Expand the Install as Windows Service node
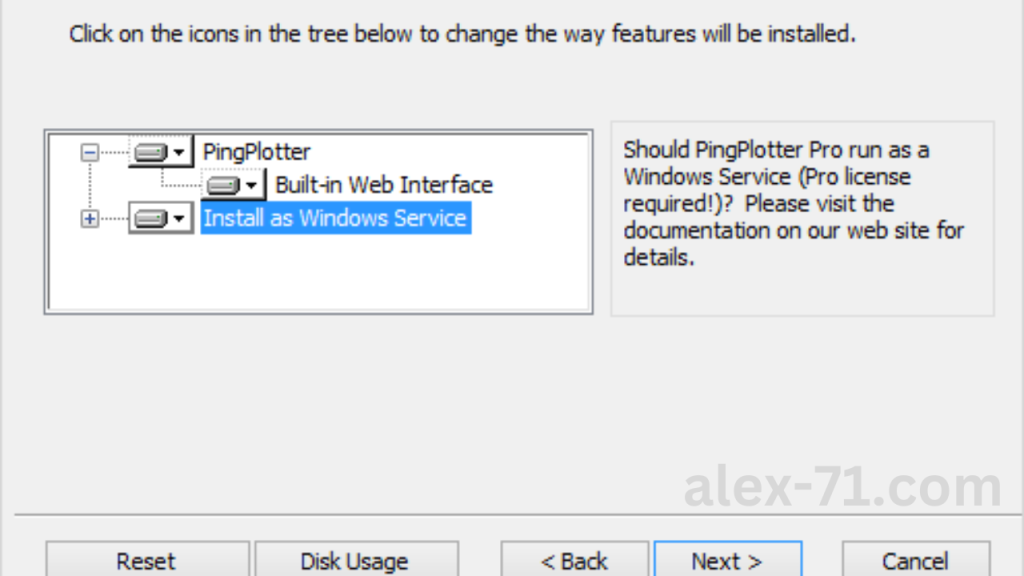The height and width of the screenshot is (576, 1024). point(90,218)
